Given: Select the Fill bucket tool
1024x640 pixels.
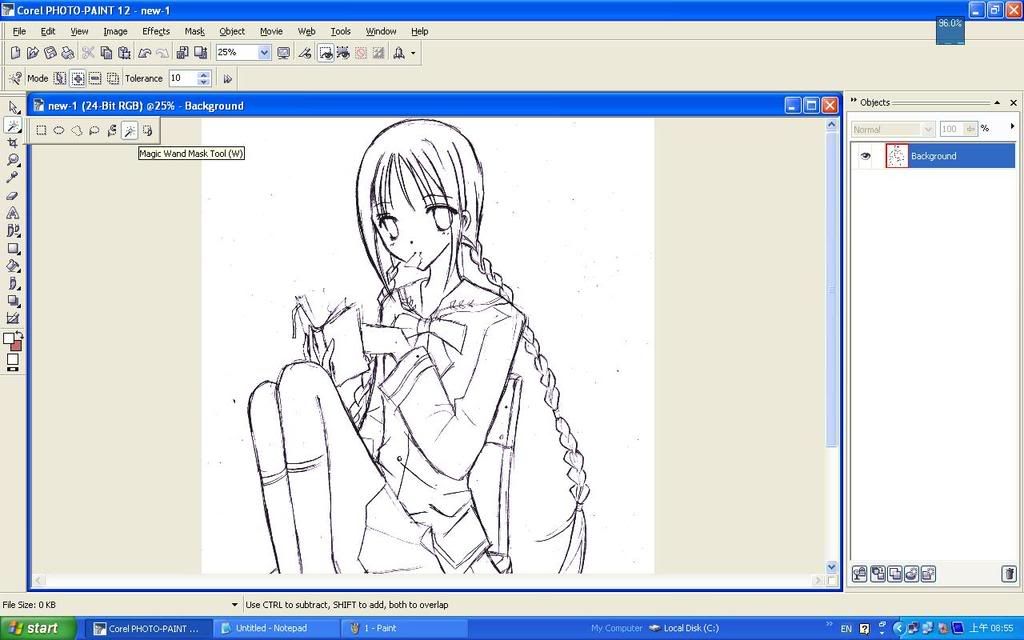Looking at the screenshot, I should 13,266.
